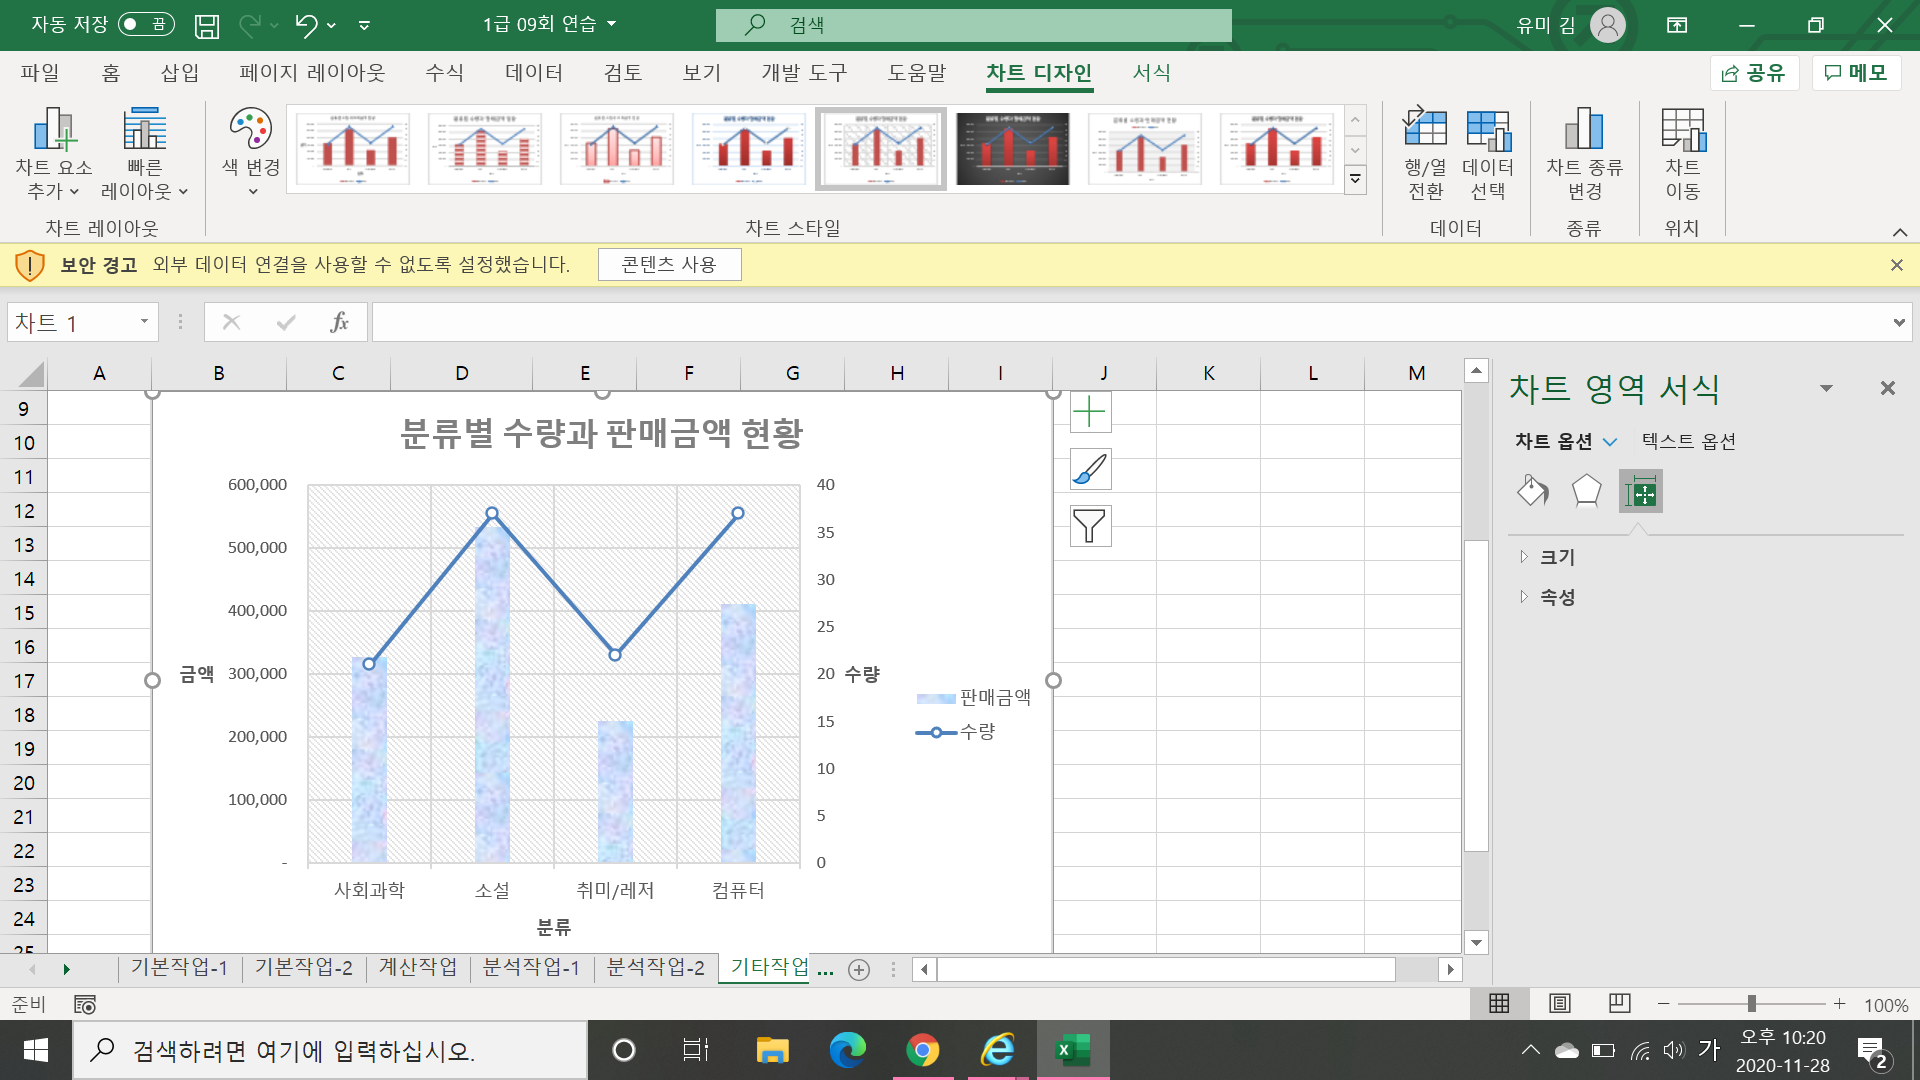The height and width of the screenshot is (1080, 1920).
Task: Click the 공유 (Share) button
Action: (x=1754, y=73)
